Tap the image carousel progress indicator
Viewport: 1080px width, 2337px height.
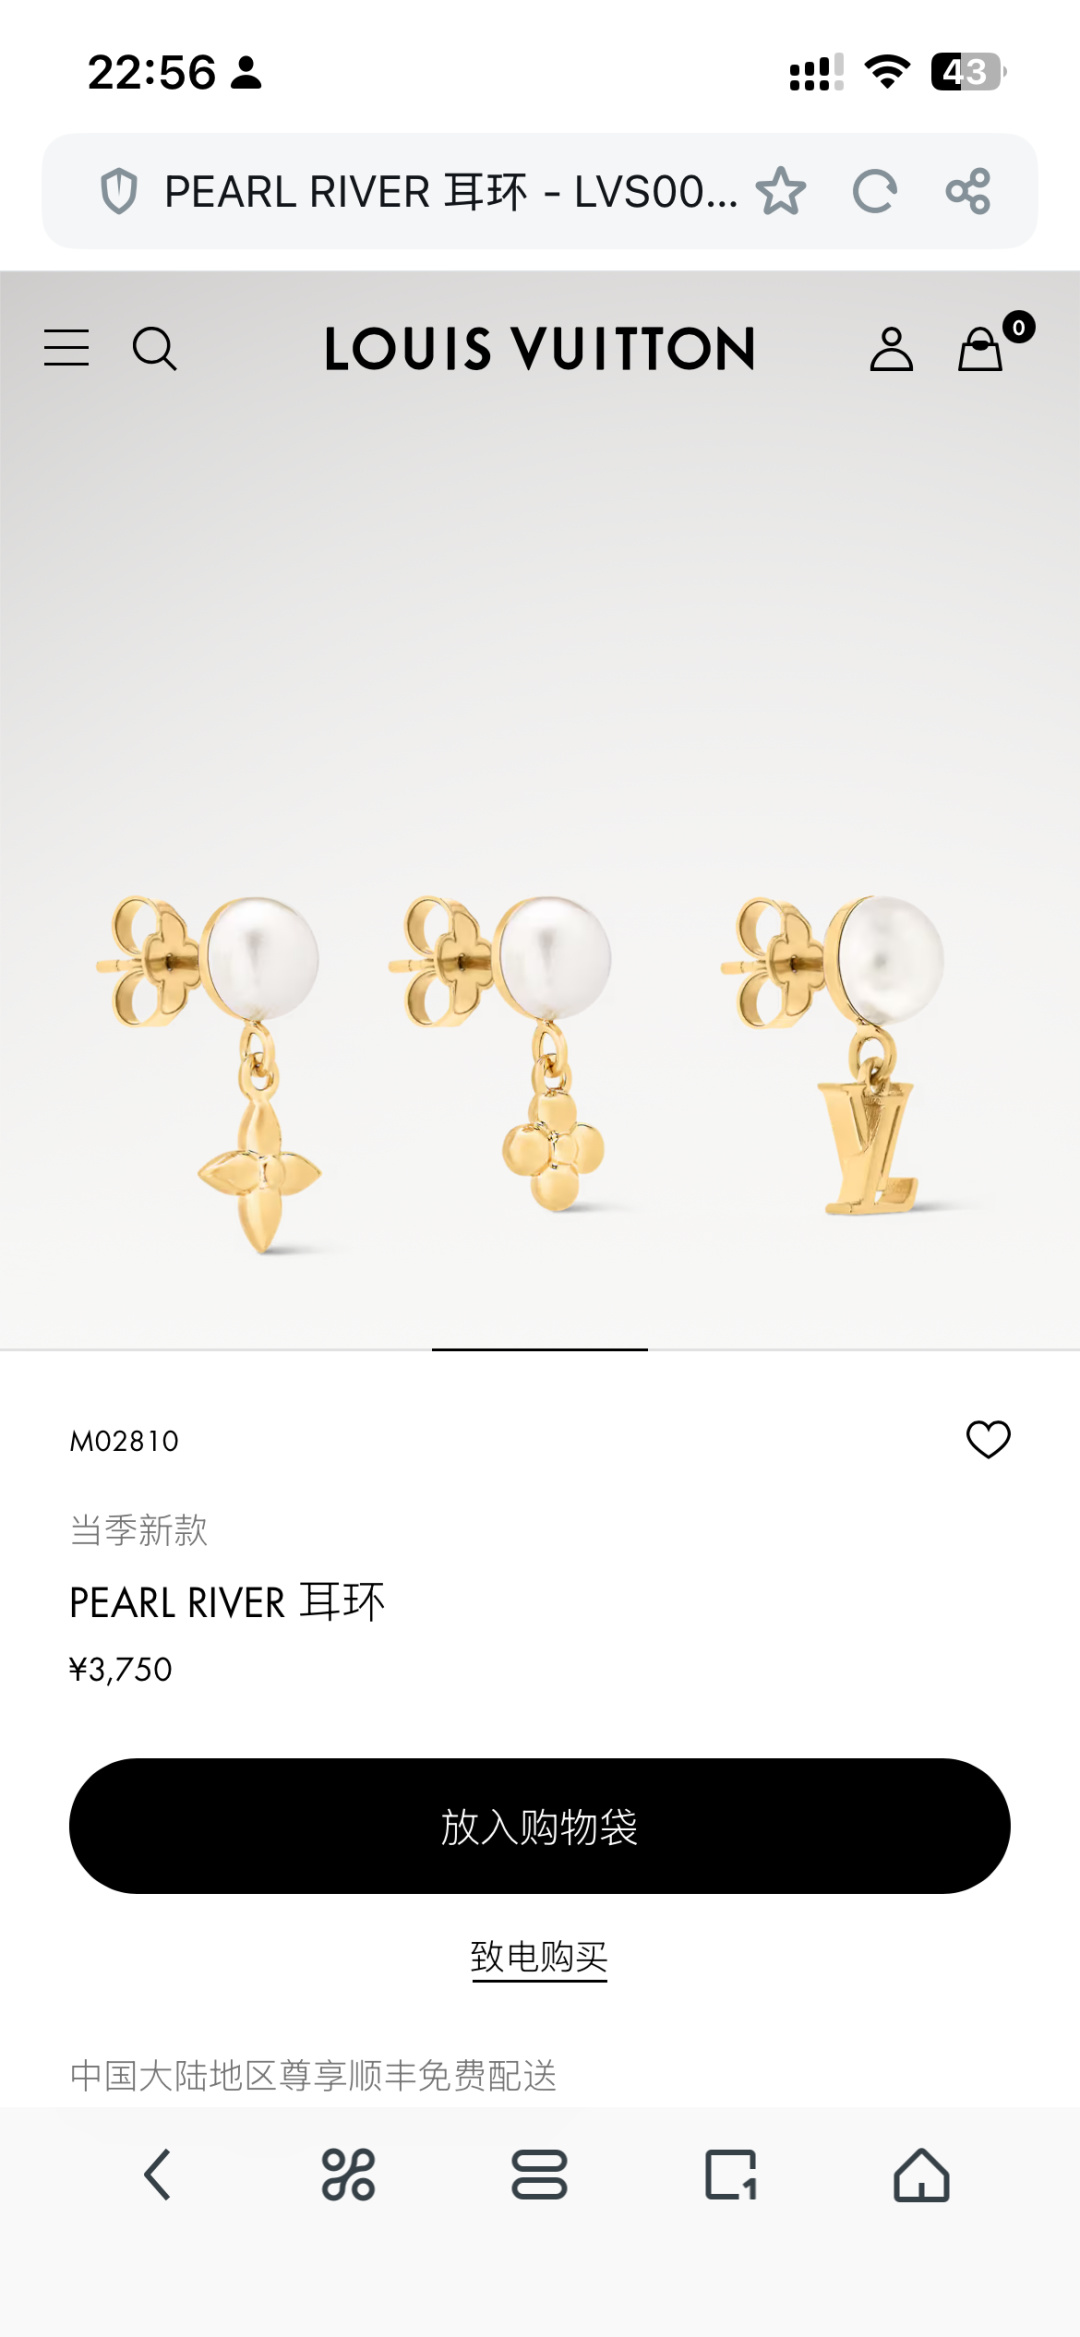[540, 1349]
